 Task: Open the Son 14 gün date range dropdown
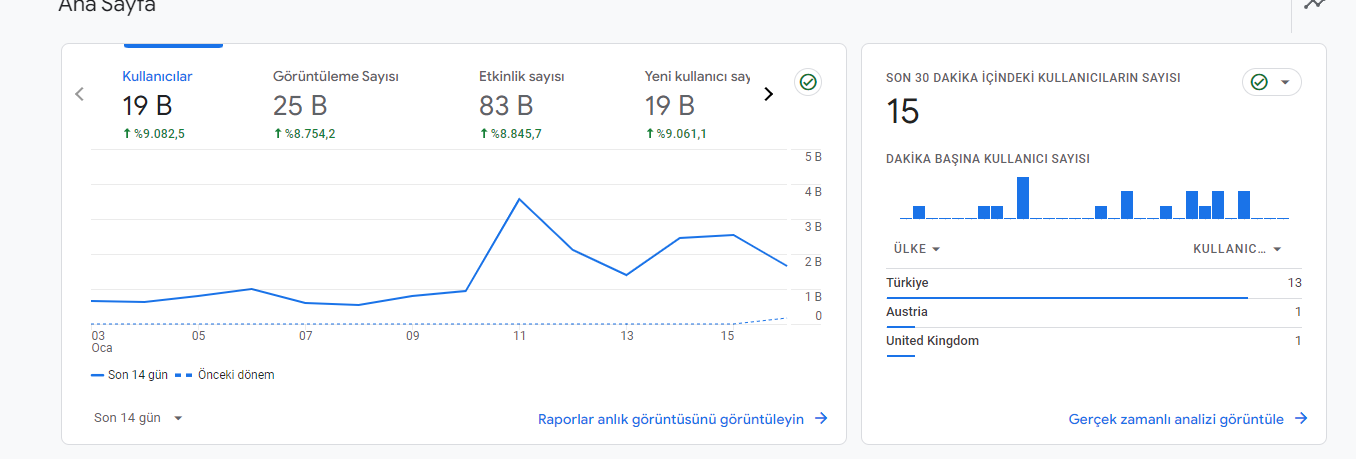point(138,418)
